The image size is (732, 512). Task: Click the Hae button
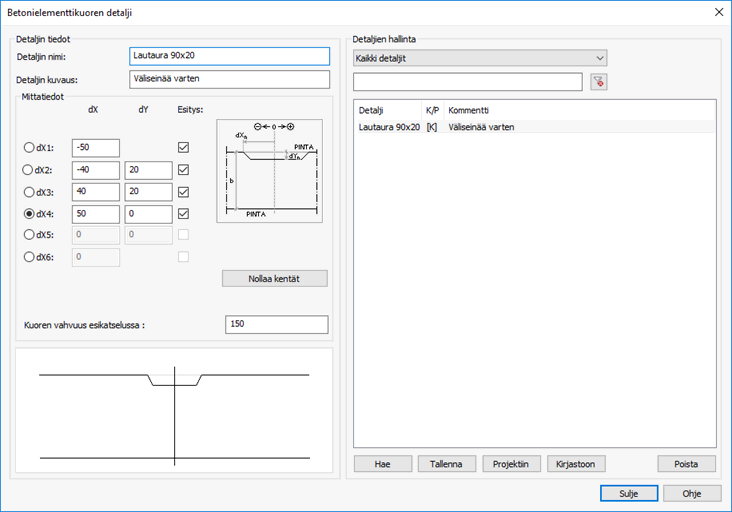383,464
